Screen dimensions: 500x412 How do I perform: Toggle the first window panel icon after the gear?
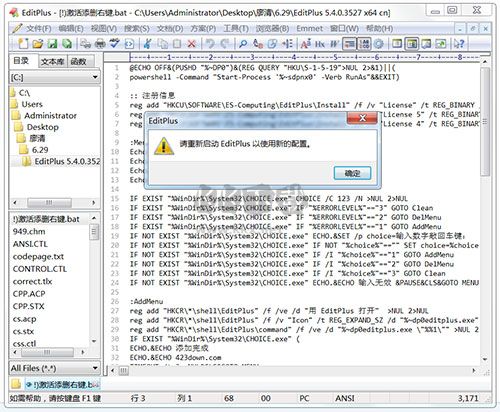click(x=397, y=44)
